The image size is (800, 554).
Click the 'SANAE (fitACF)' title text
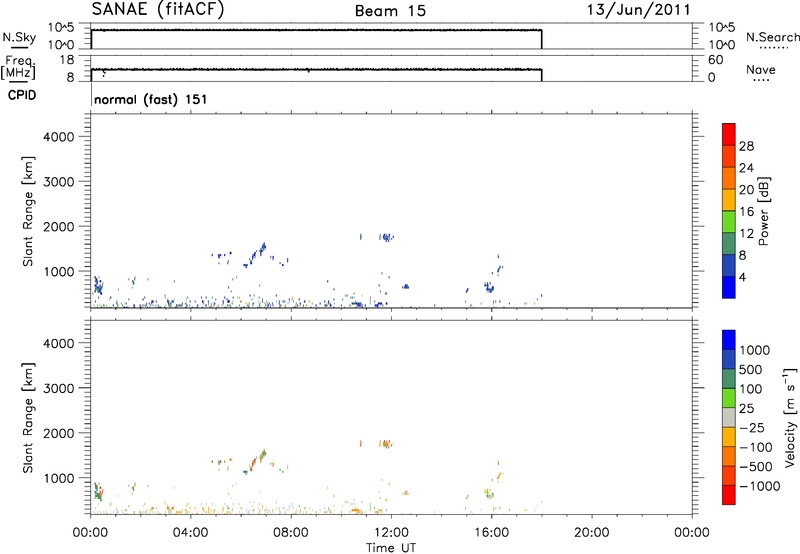158,9
